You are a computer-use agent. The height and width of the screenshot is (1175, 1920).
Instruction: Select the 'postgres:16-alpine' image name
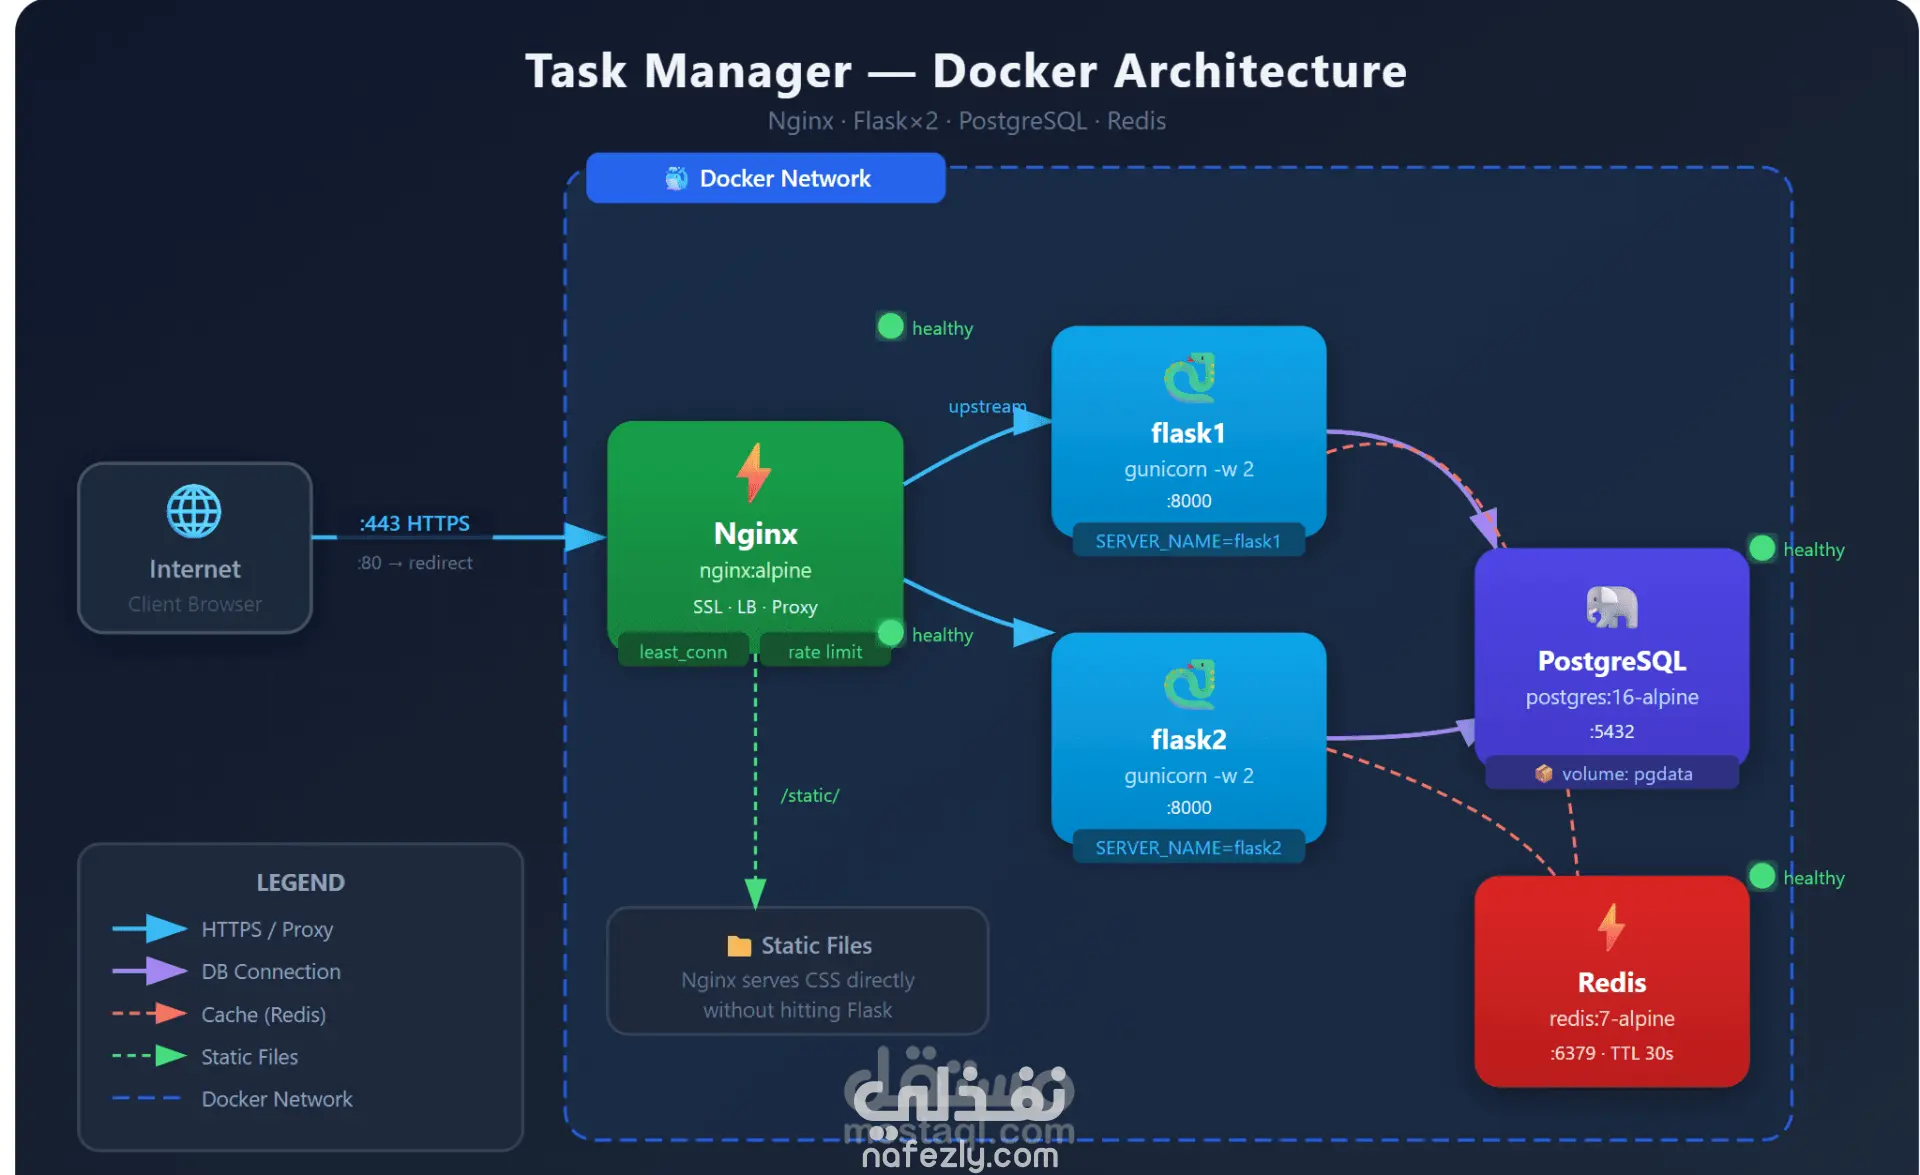pyautogui.click(x=1612, y=697)
